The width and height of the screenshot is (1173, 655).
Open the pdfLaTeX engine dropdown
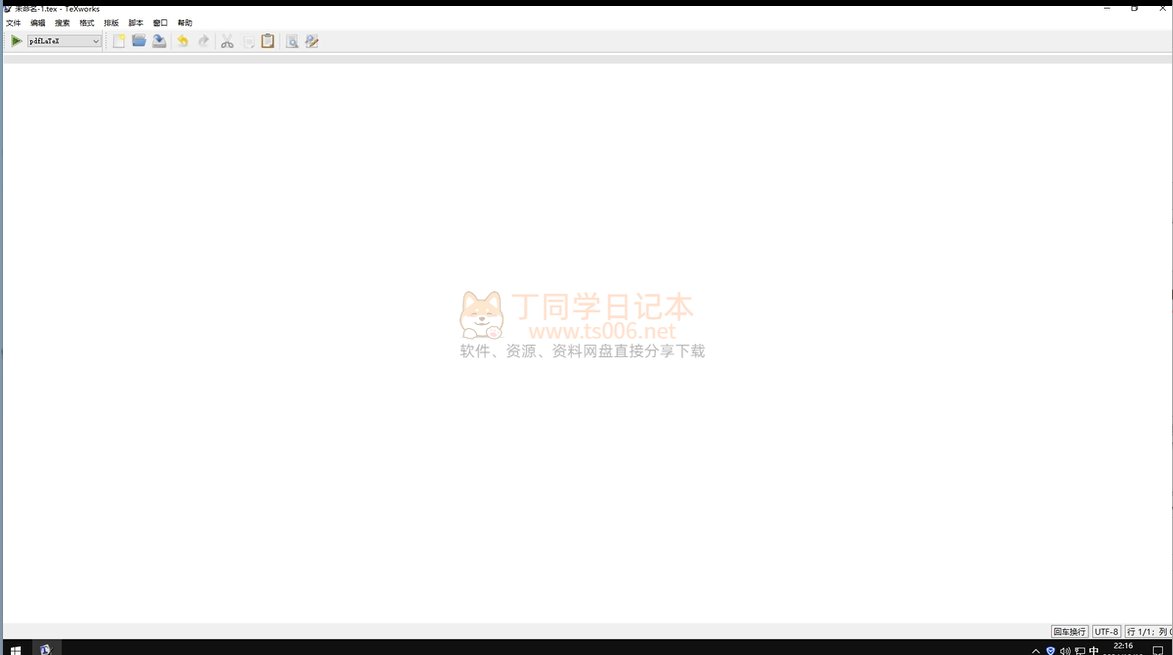tap(64, 41)
